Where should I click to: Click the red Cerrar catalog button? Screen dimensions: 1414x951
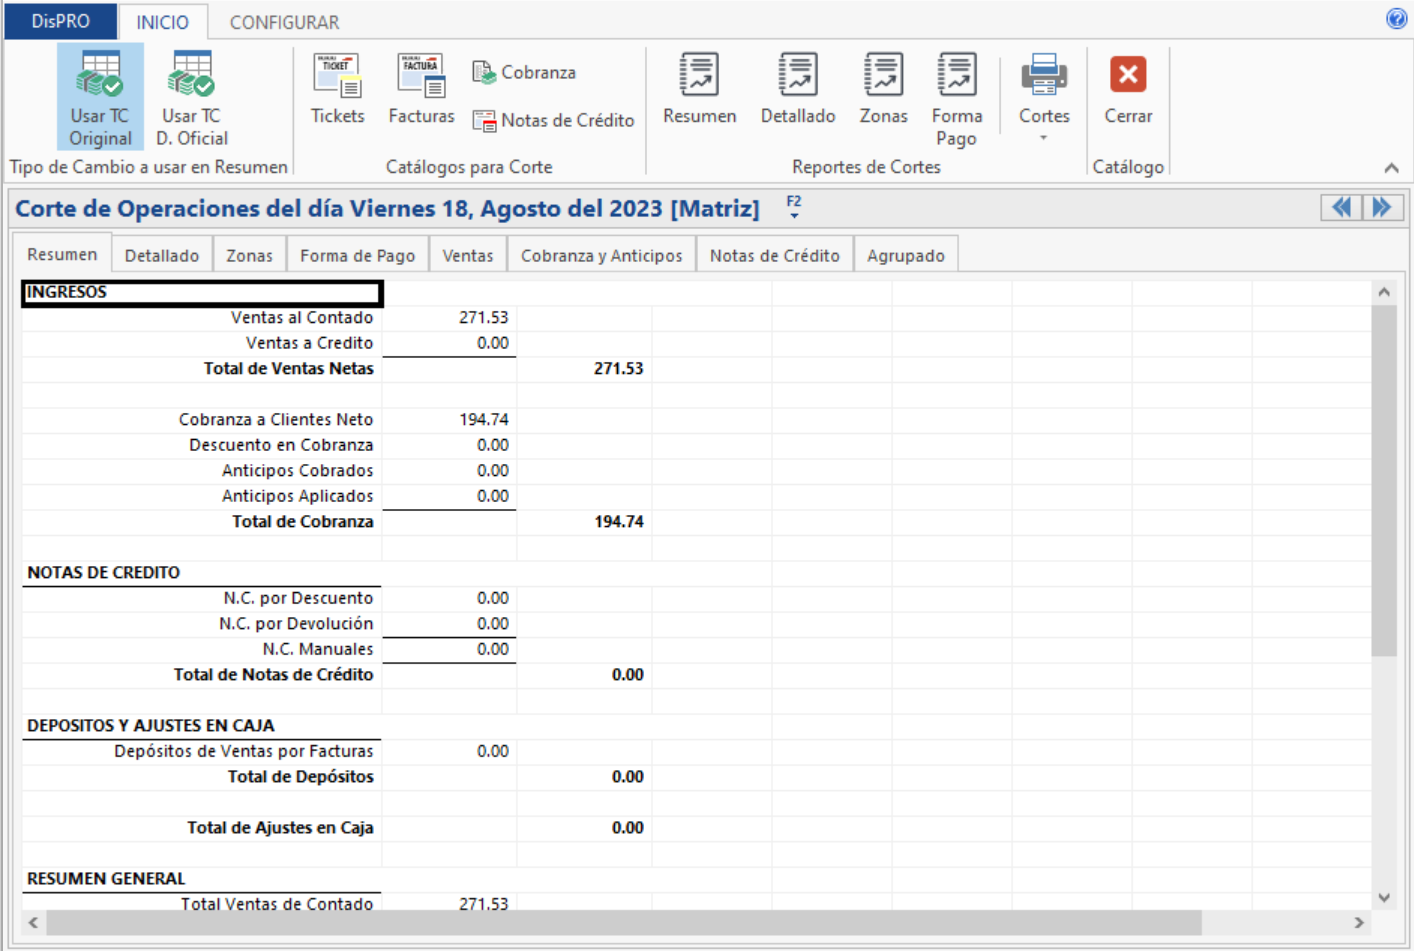click(1128, 90)
